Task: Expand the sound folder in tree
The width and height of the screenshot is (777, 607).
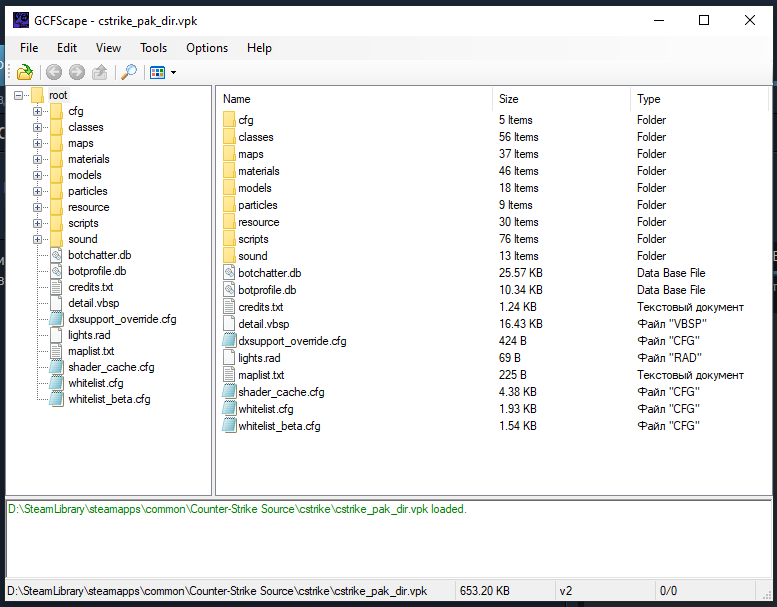Action: [x=37, y=239]
